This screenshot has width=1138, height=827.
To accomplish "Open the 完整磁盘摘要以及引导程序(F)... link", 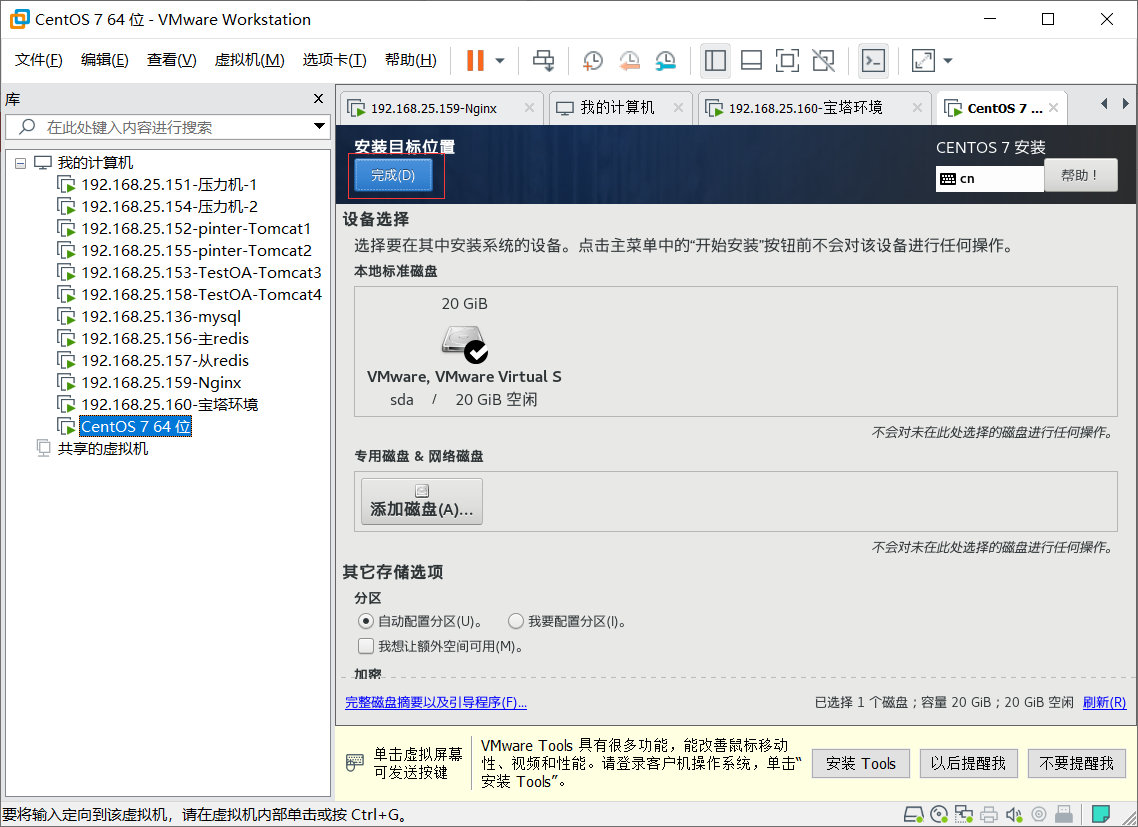I will click(435, 702).
